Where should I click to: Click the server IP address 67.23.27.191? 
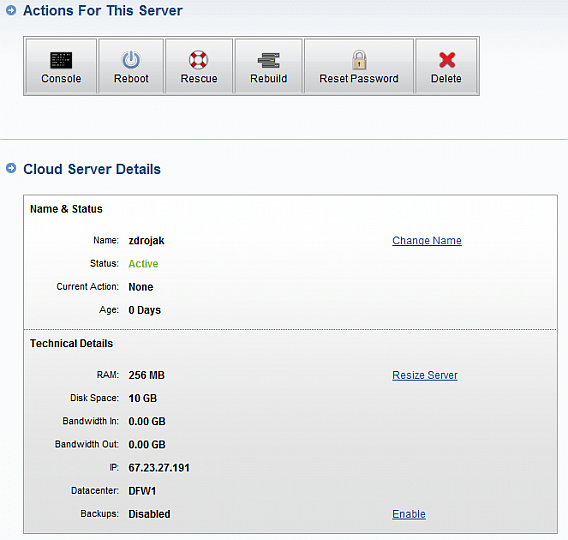(159, 468)
